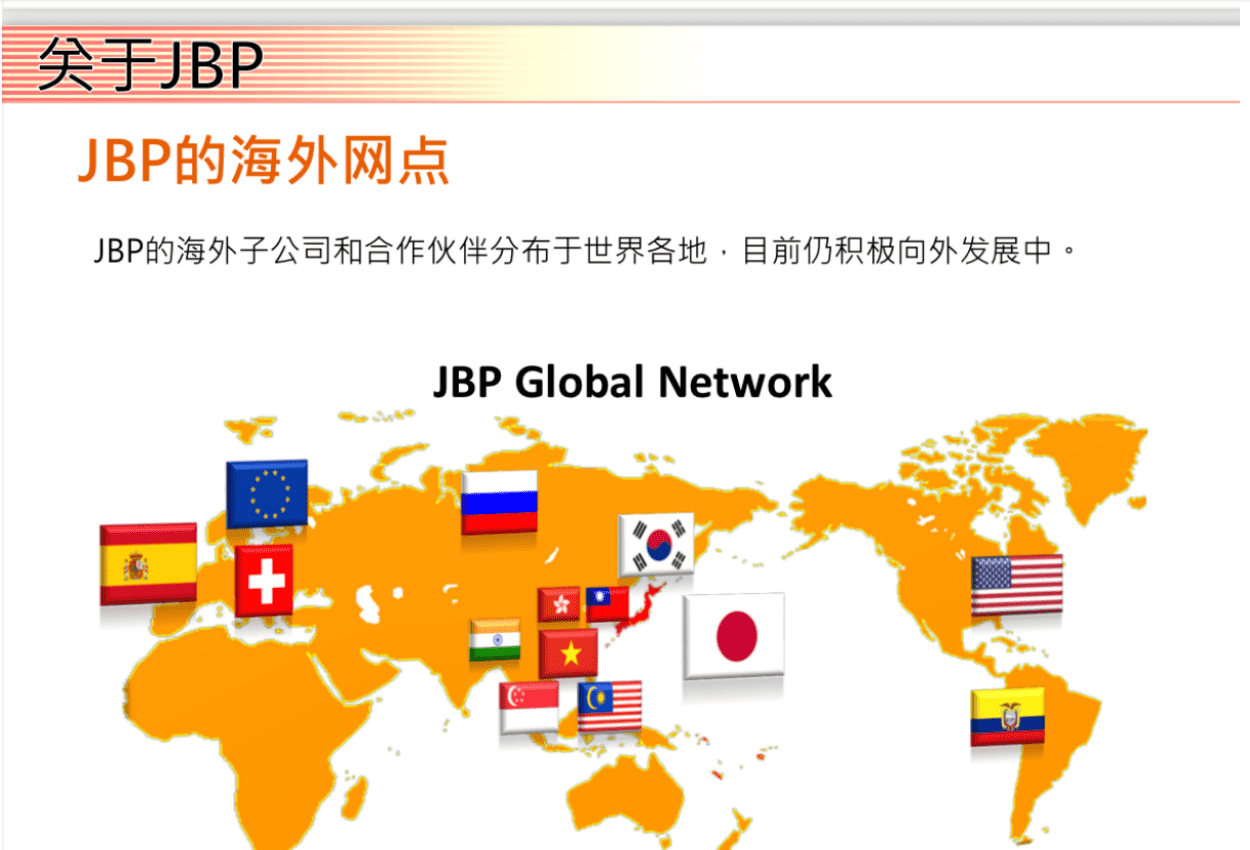
Task: Click the Spain flag icon
Action: tap(148, 564)
